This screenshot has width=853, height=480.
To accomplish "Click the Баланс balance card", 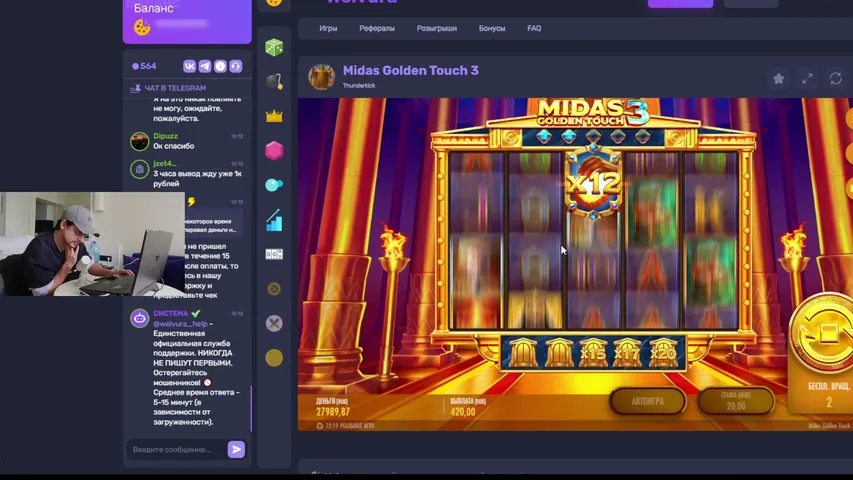I will pos(187,22).
